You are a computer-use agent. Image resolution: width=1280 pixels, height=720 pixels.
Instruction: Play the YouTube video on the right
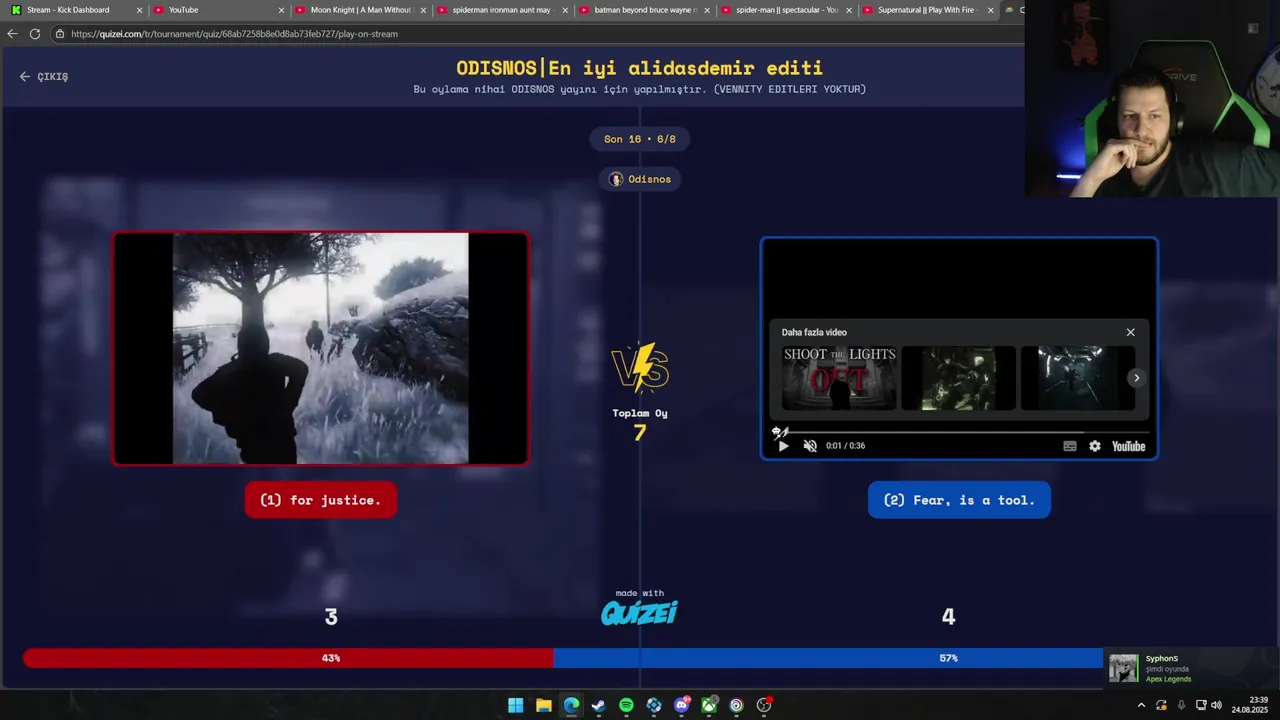tap(783, 446)
